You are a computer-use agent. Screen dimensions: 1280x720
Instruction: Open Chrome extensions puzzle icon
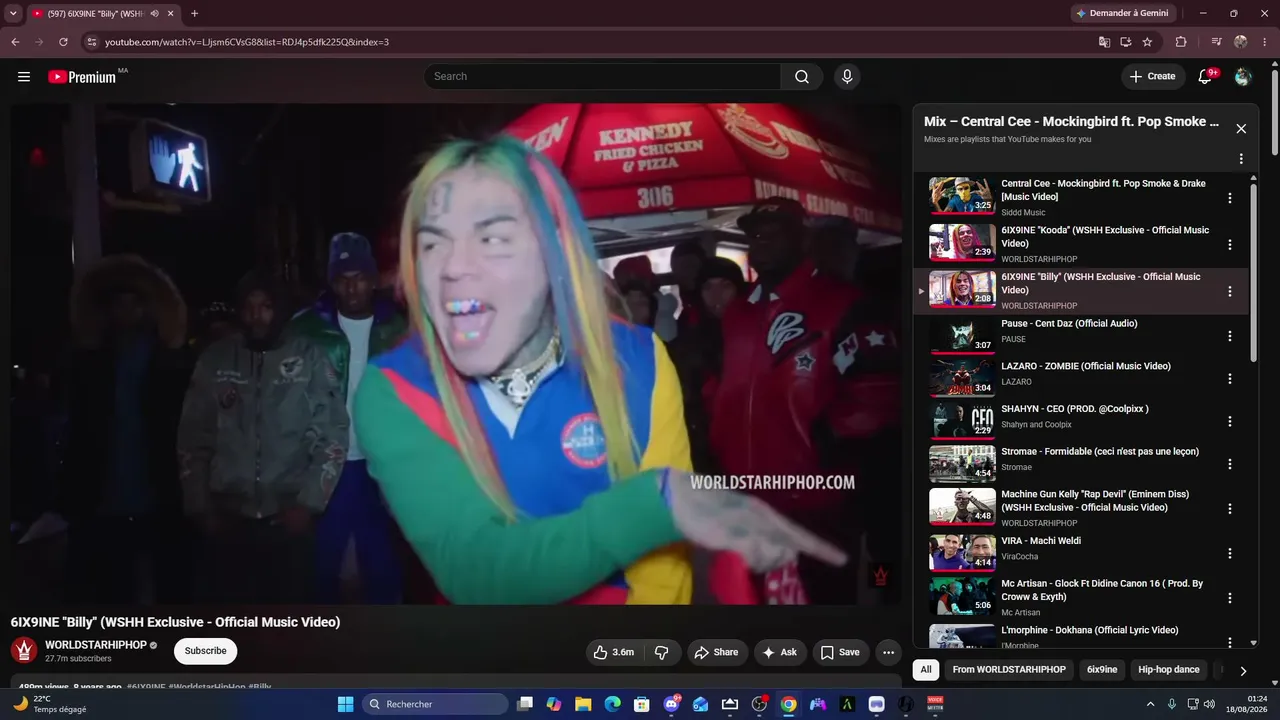[x=1180, y=42]
